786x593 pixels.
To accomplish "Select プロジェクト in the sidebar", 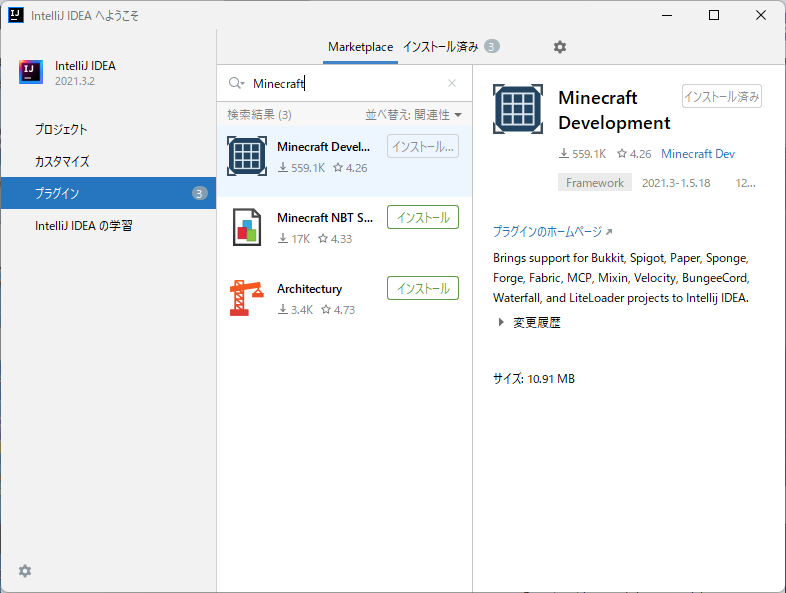I will click(x=62, y=130).
